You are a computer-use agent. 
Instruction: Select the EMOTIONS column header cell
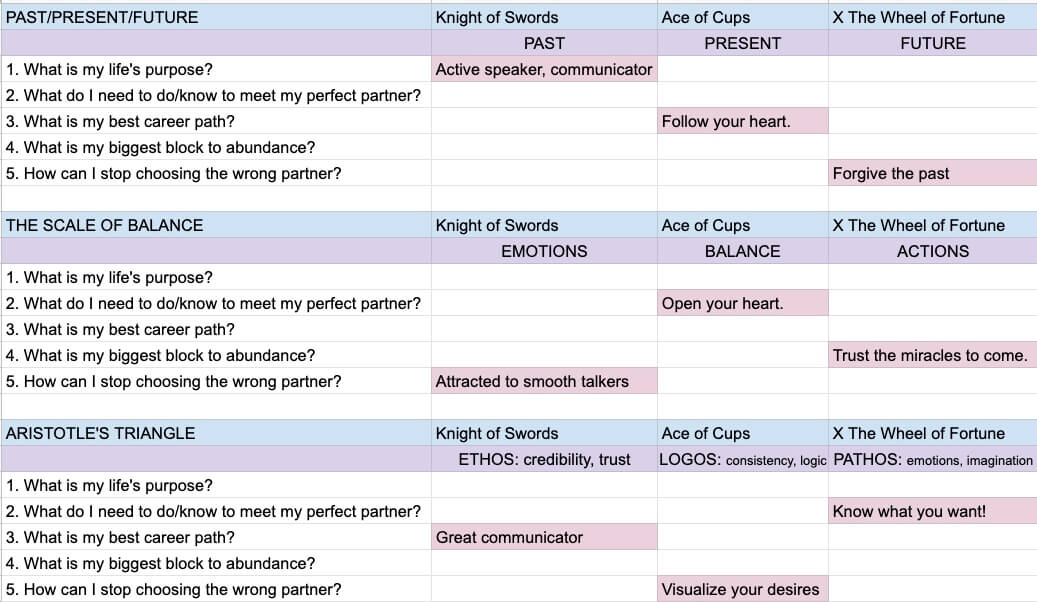tap(544, 251)
